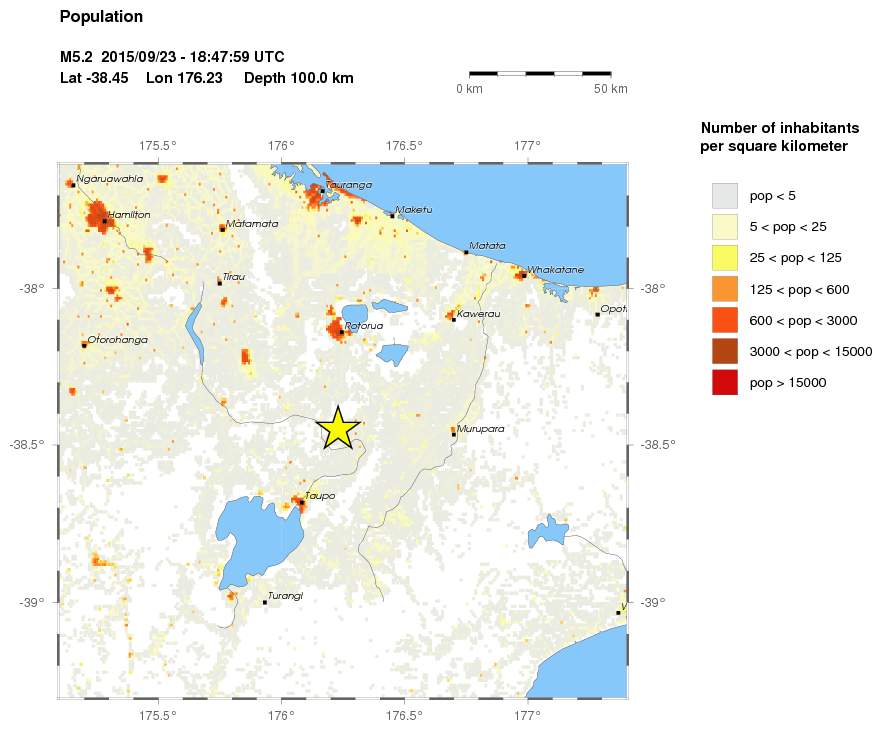The height and width of the screenshot is (730, 882).
Task: Select the grey 'pop < 5' legend swatch
Action: [x=724, y=196]
